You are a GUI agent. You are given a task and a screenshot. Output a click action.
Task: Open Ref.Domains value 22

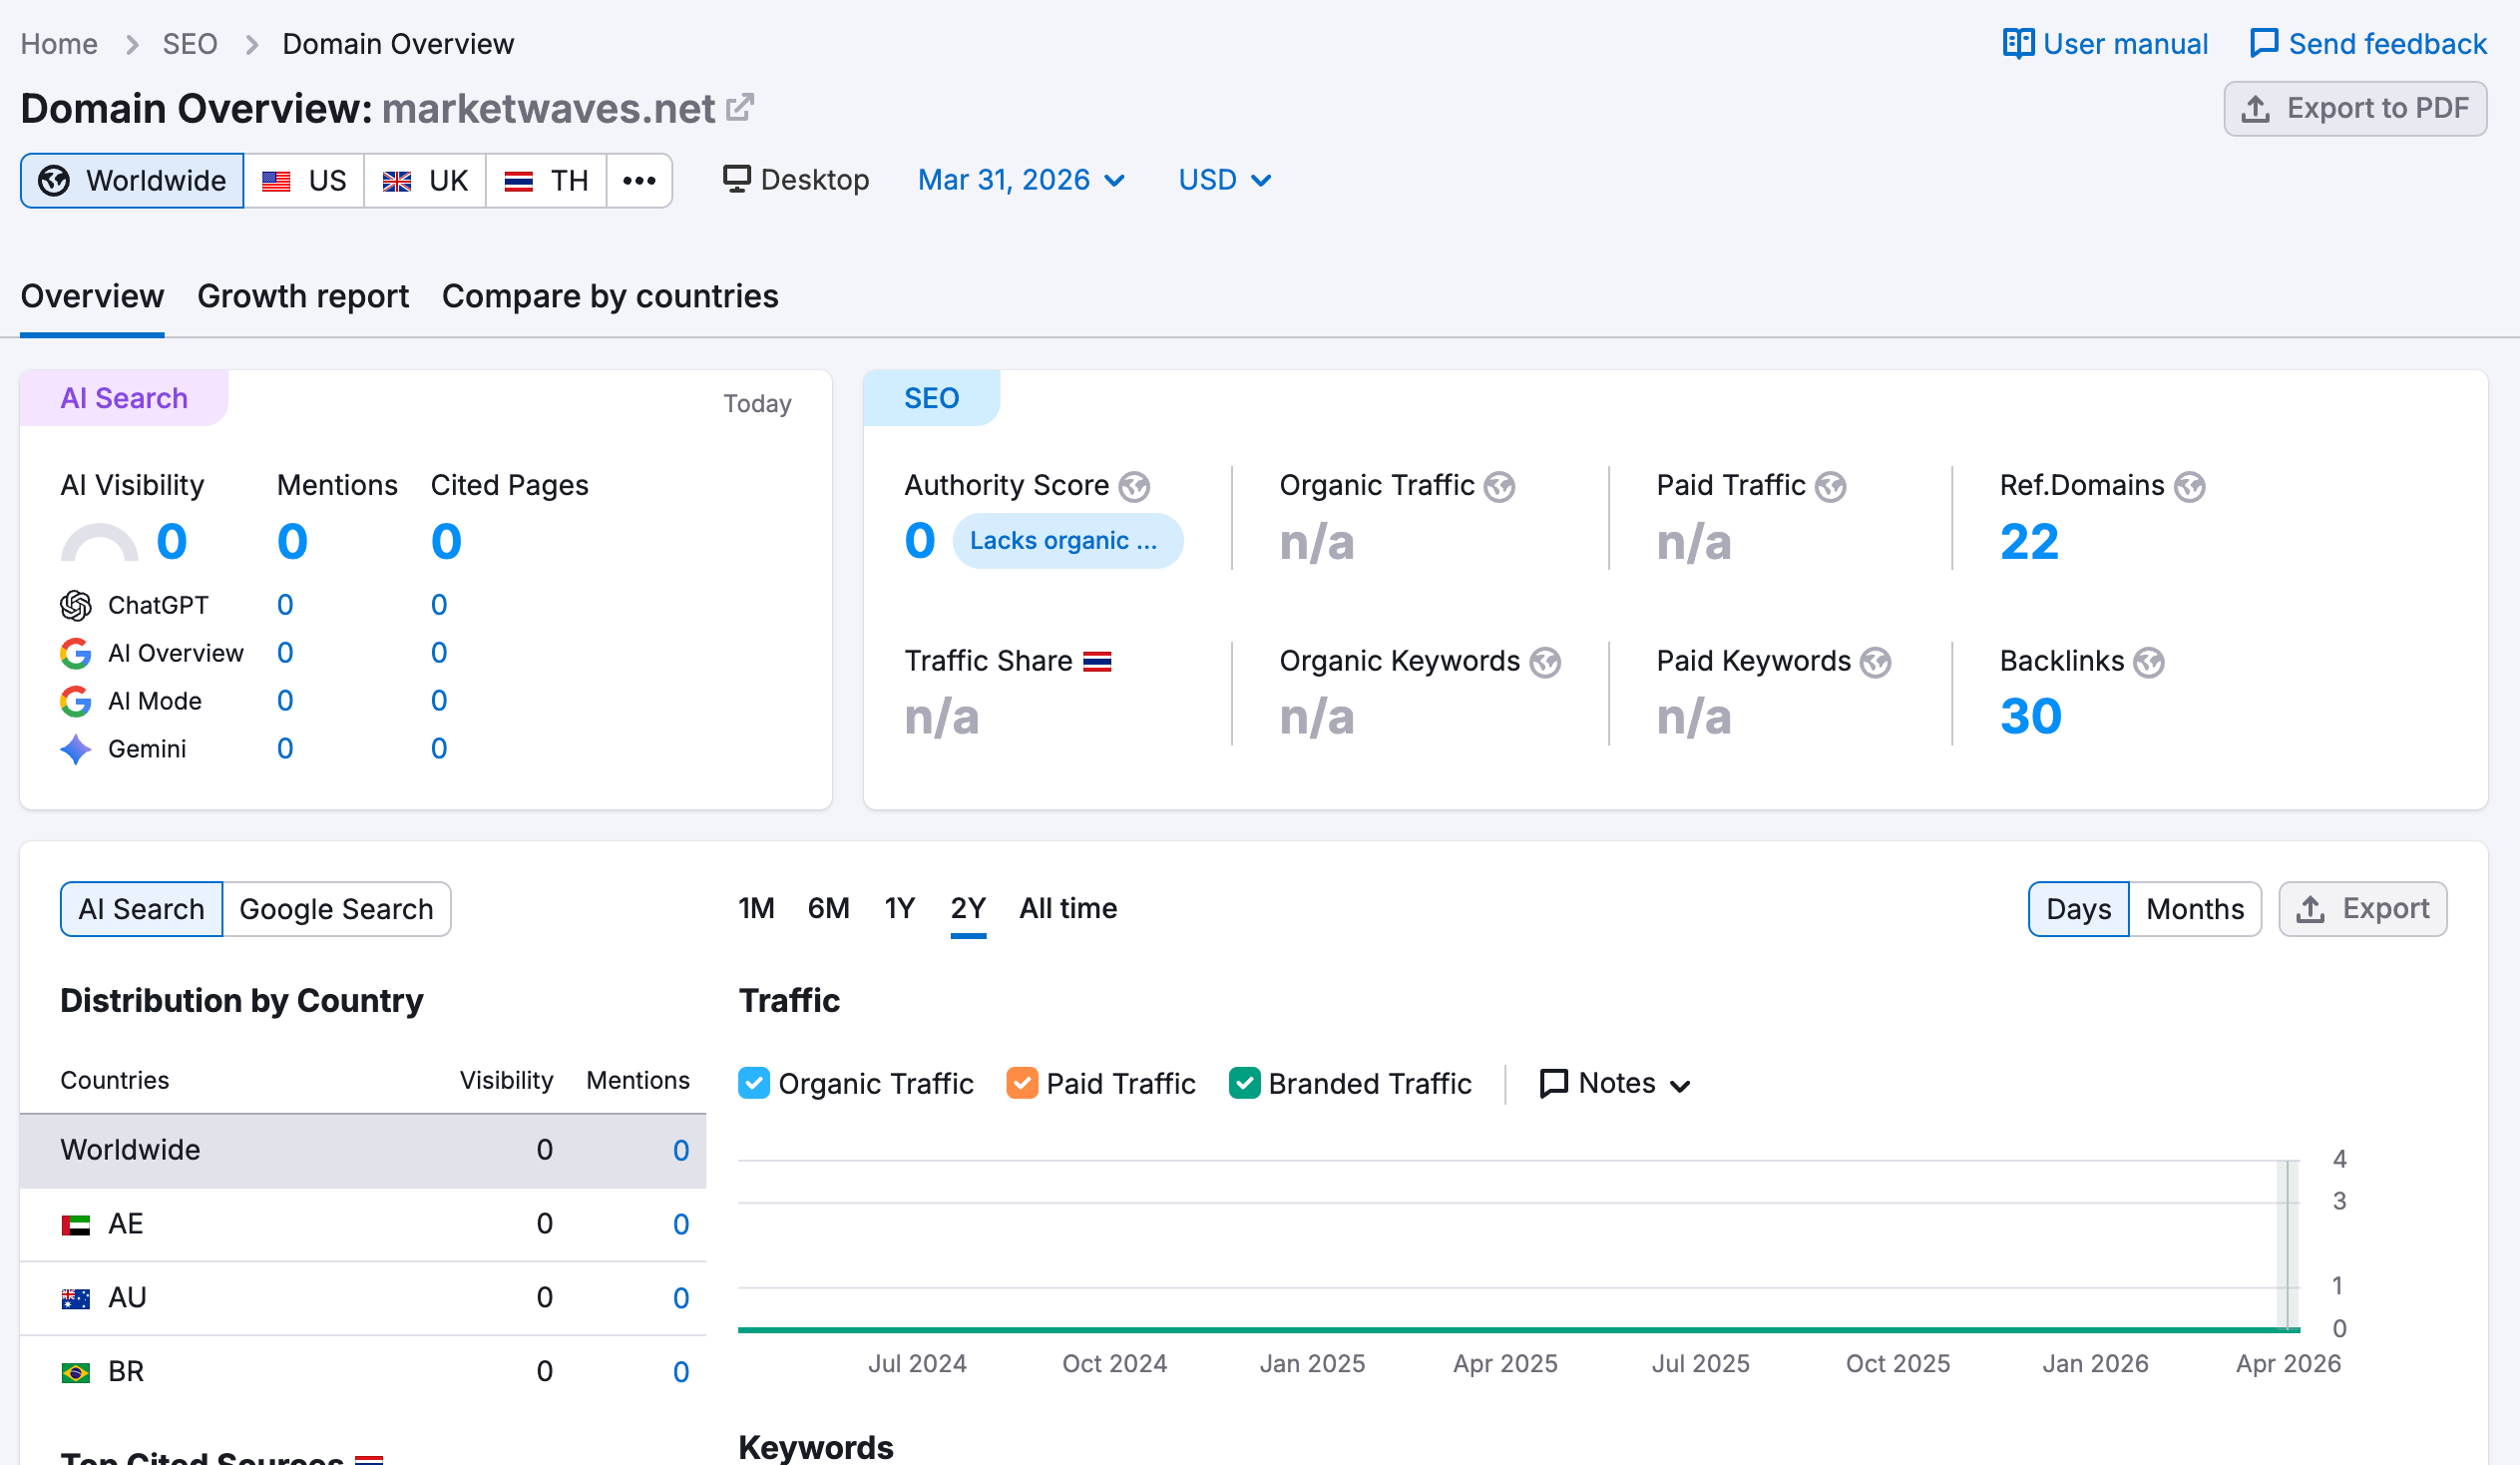pyautogui.click(x=2029, y=541)
